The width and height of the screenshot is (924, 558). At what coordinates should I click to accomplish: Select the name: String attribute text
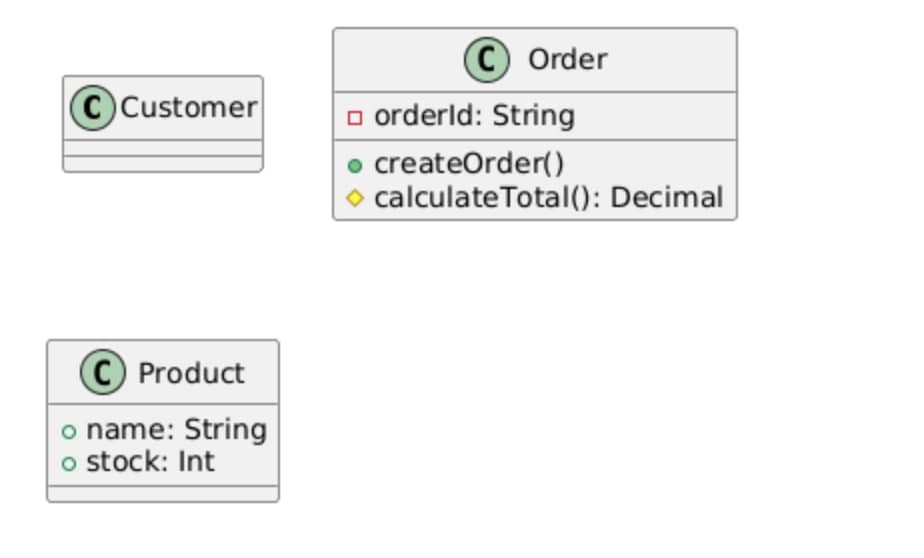pos(177,430)
